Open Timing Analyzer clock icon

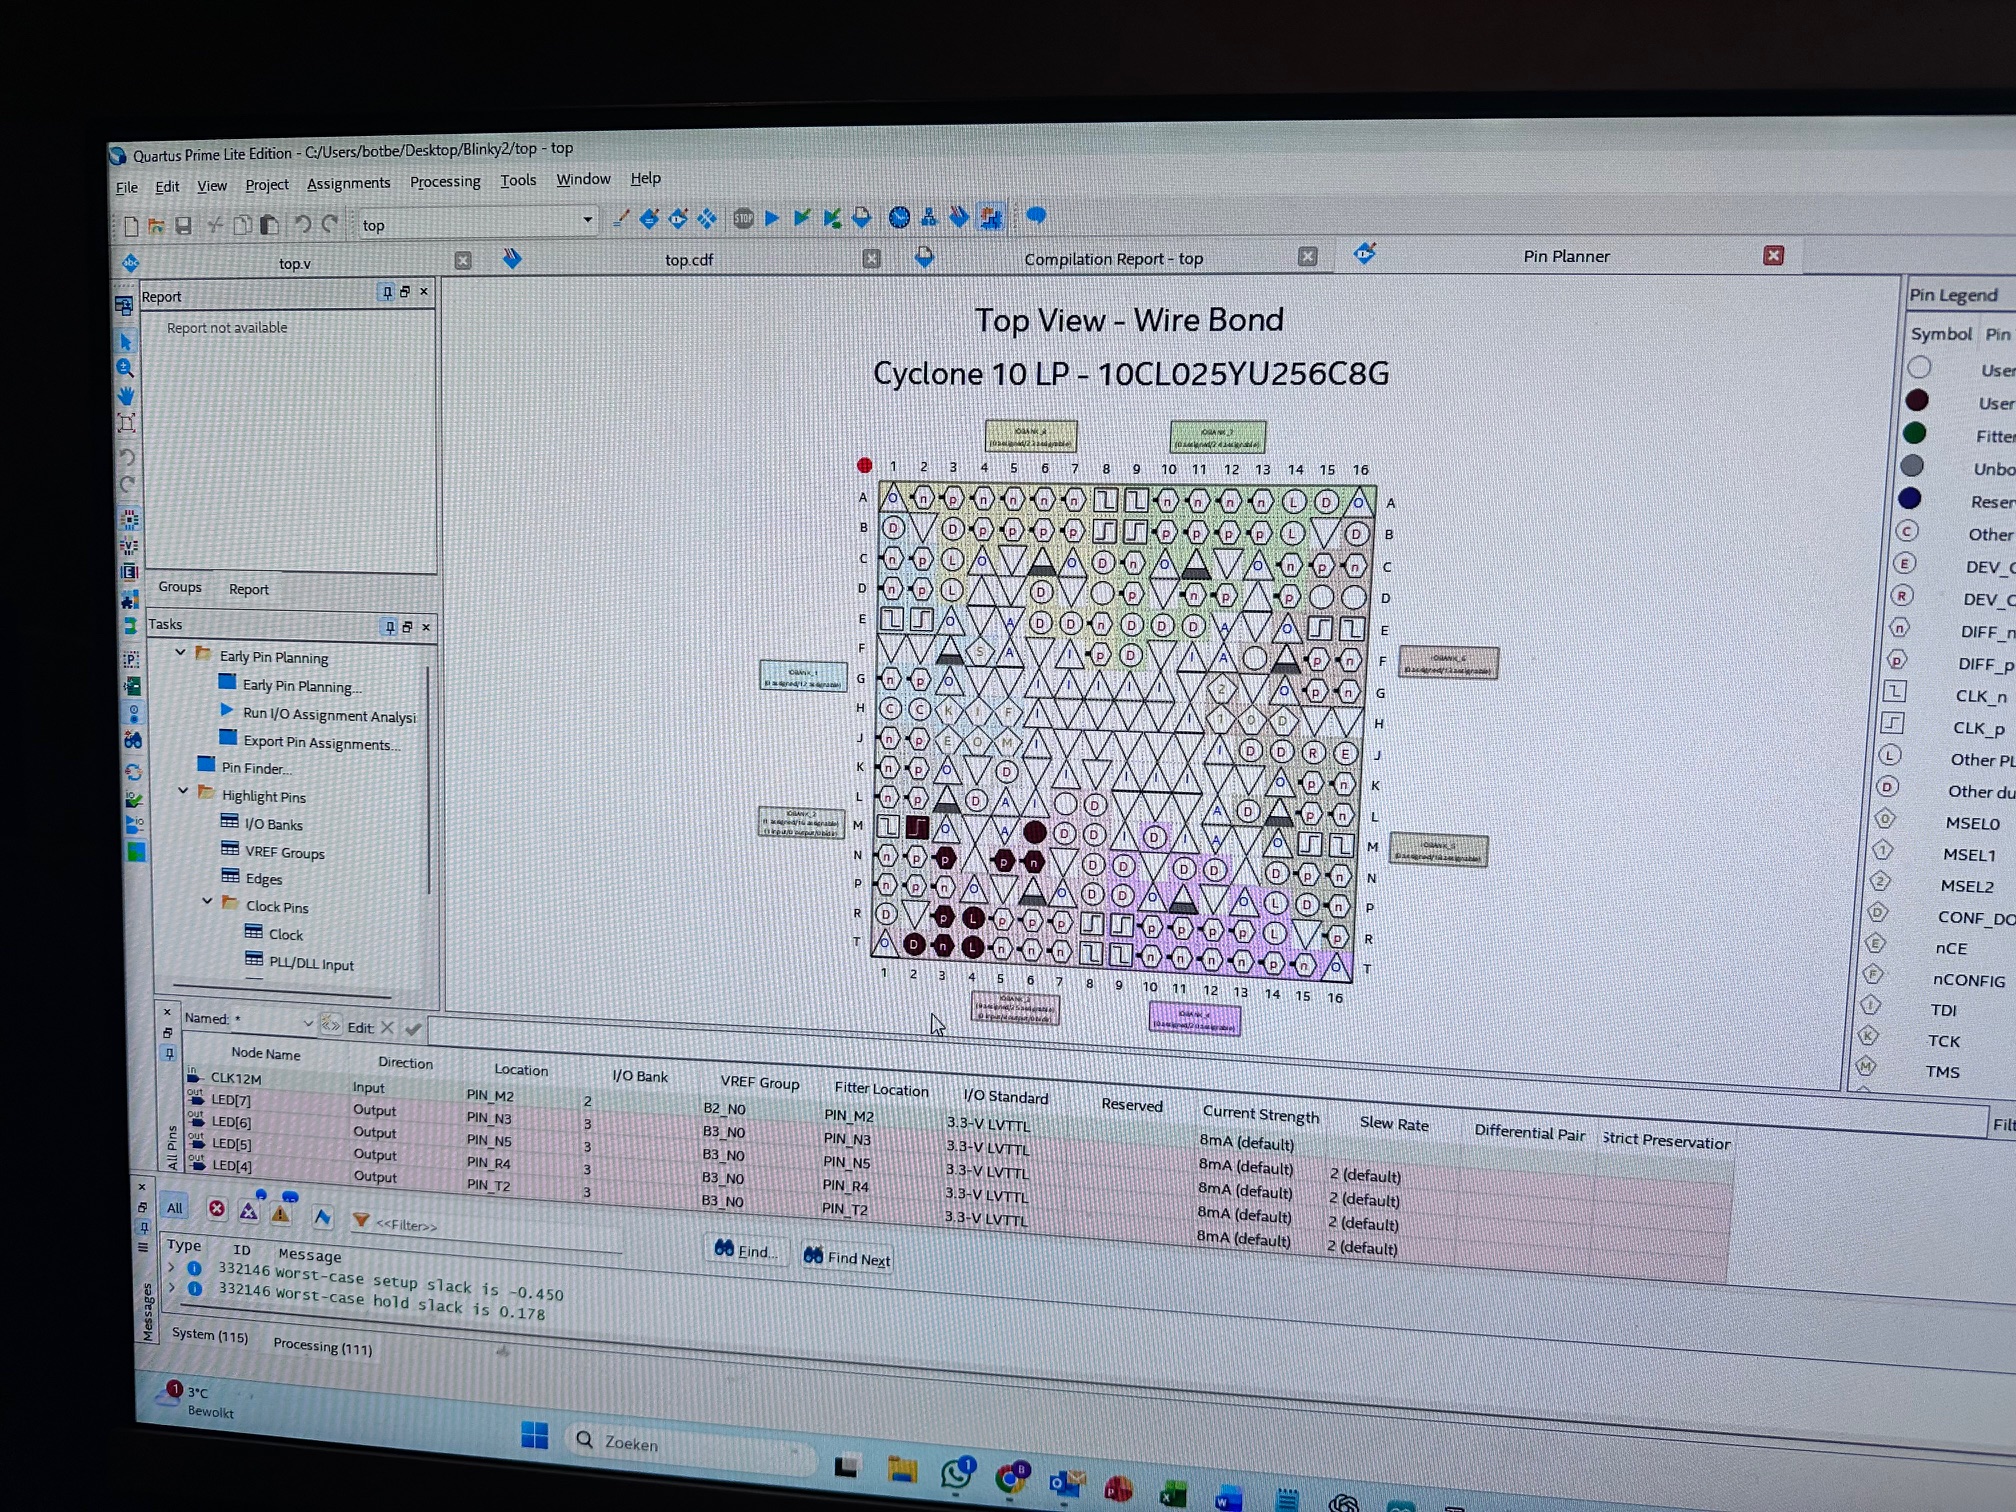pyautogui.click(x=899, y=216)
